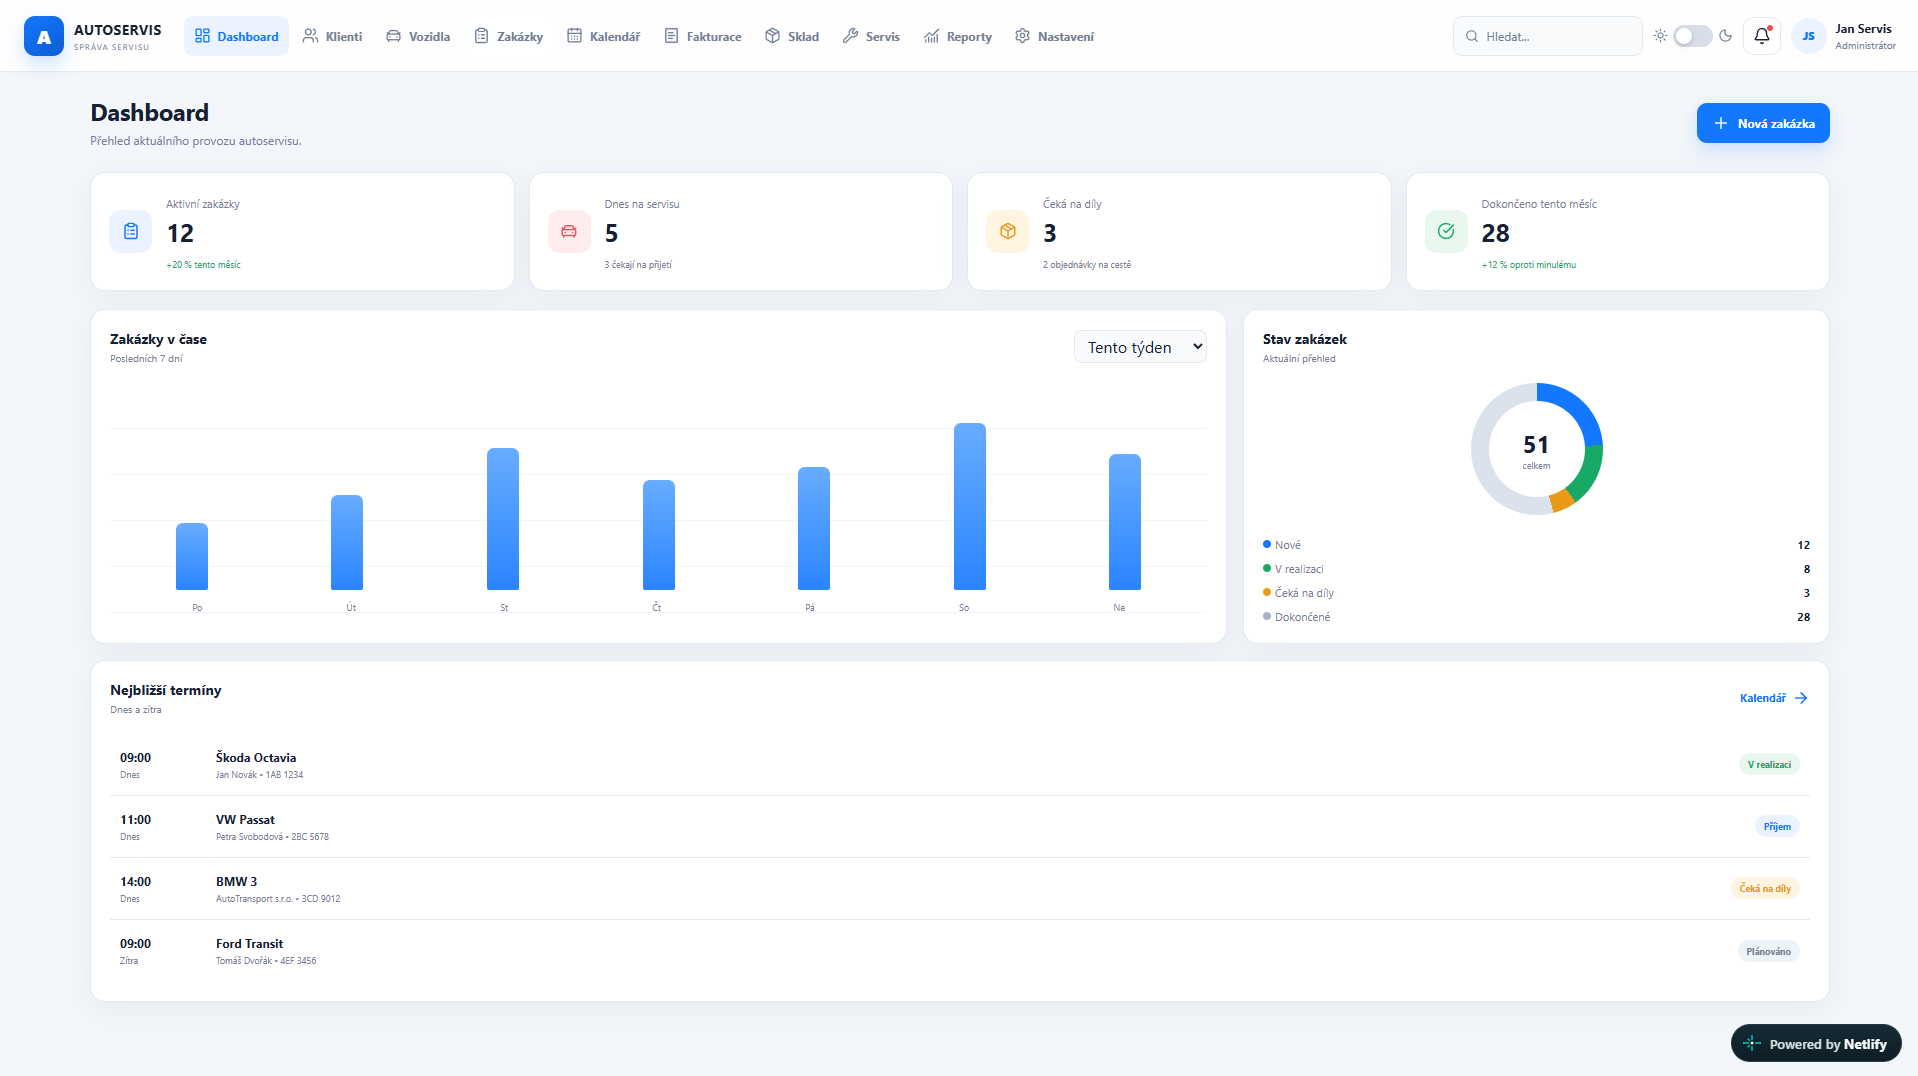Select the Ford Transit appointment row
1918x1076 pixels.
pos(960,951)
